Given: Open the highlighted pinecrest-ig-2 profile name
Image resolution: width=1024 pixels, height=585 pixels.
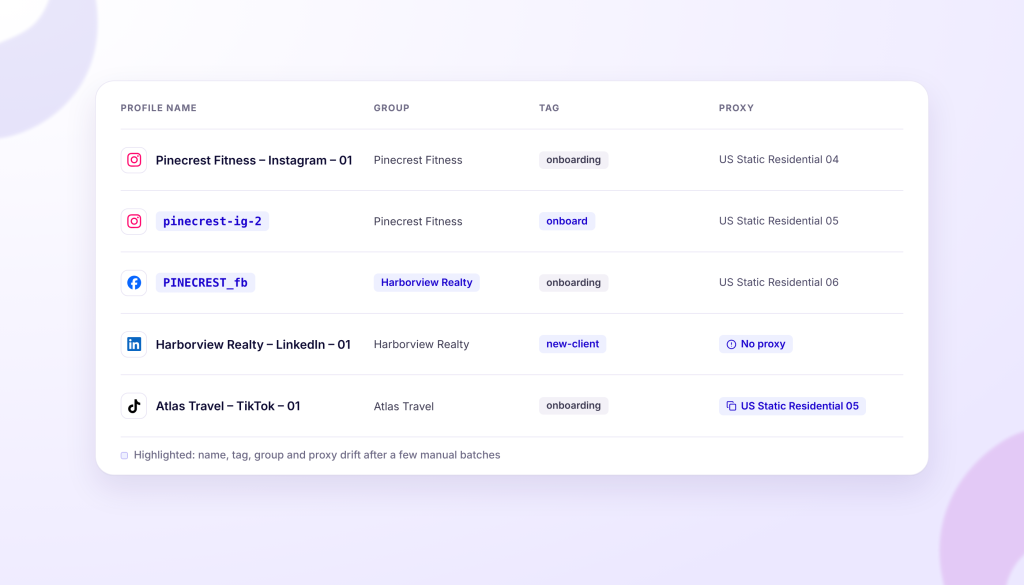Looking at the screenshot, I should click(212, 221).
